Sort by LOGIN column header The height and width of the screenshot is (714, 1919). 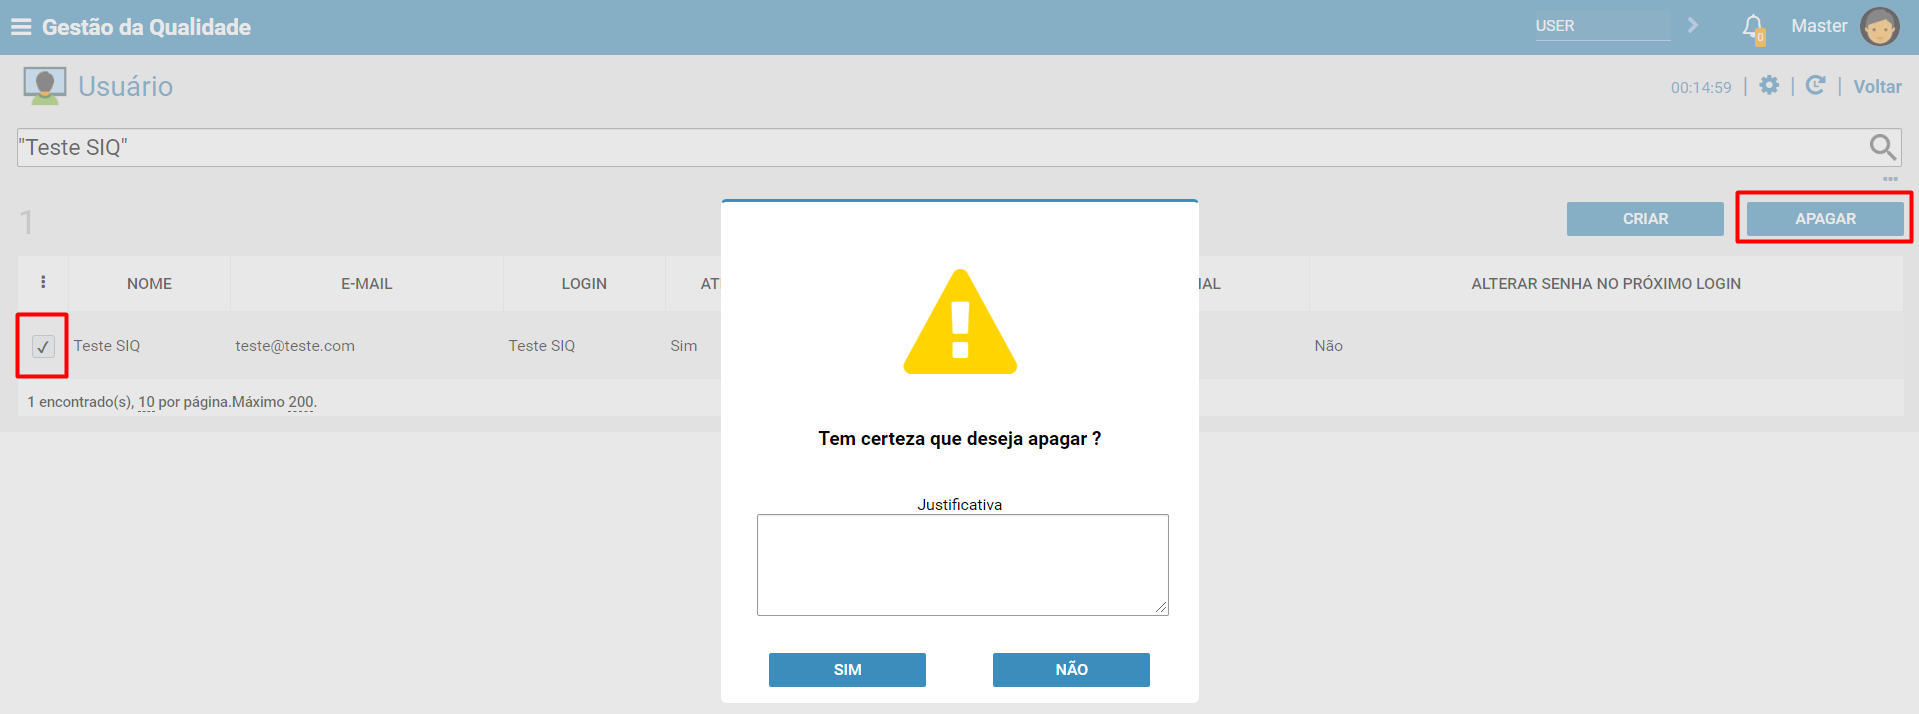pos(584,284)
